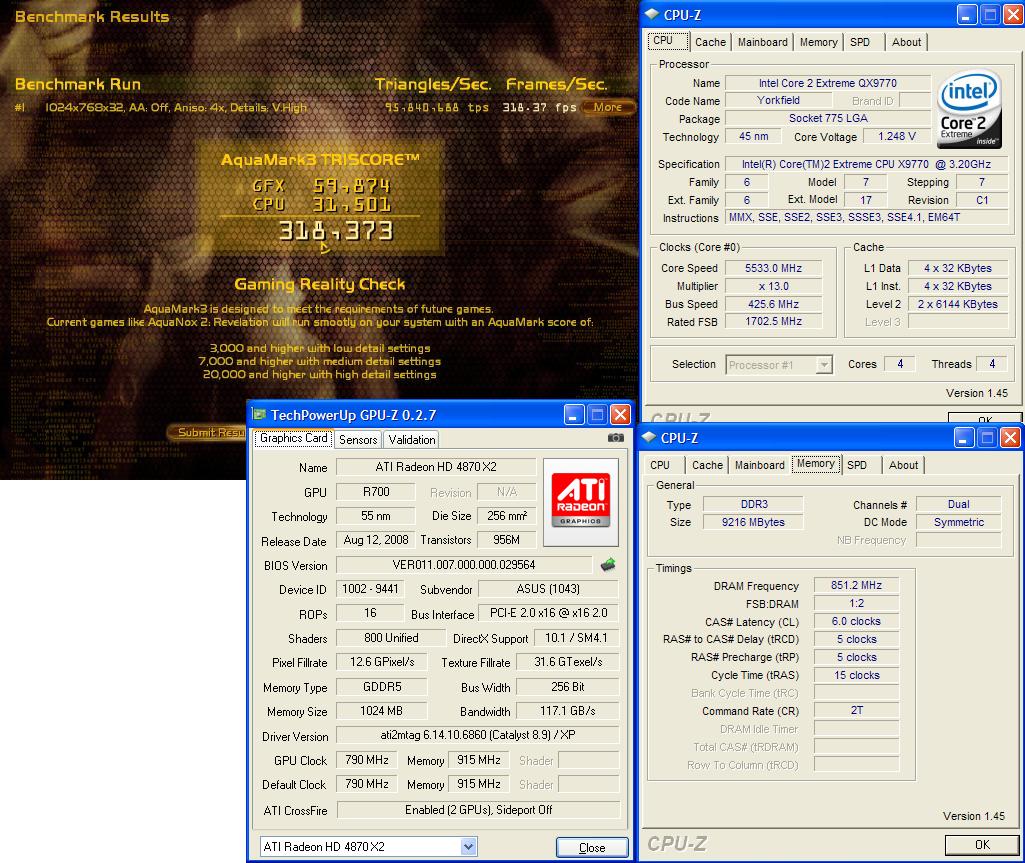Screen dimensions: 1025x863
Task: Open Cache tab in lower CPU-Z window
Action: [x=707, y=465]
